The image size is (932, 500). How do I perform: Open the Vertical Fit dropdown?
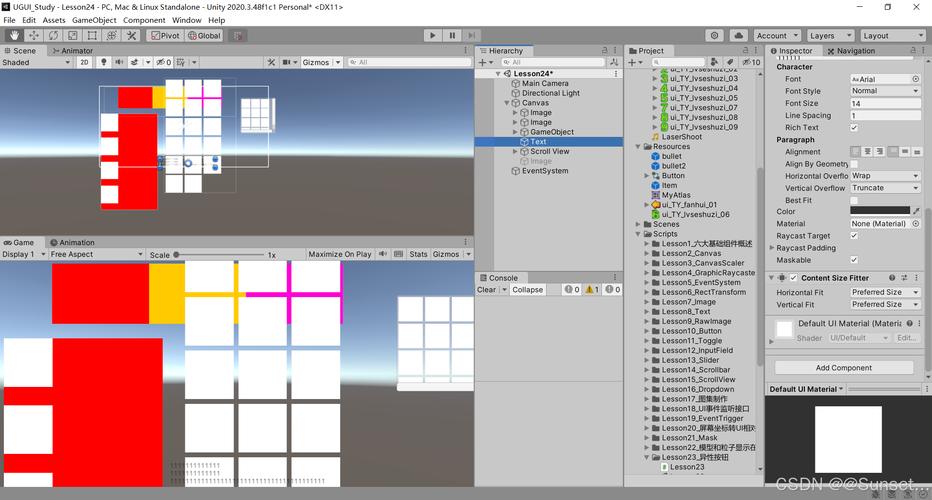pyautogui.click(x=885, y=304)
